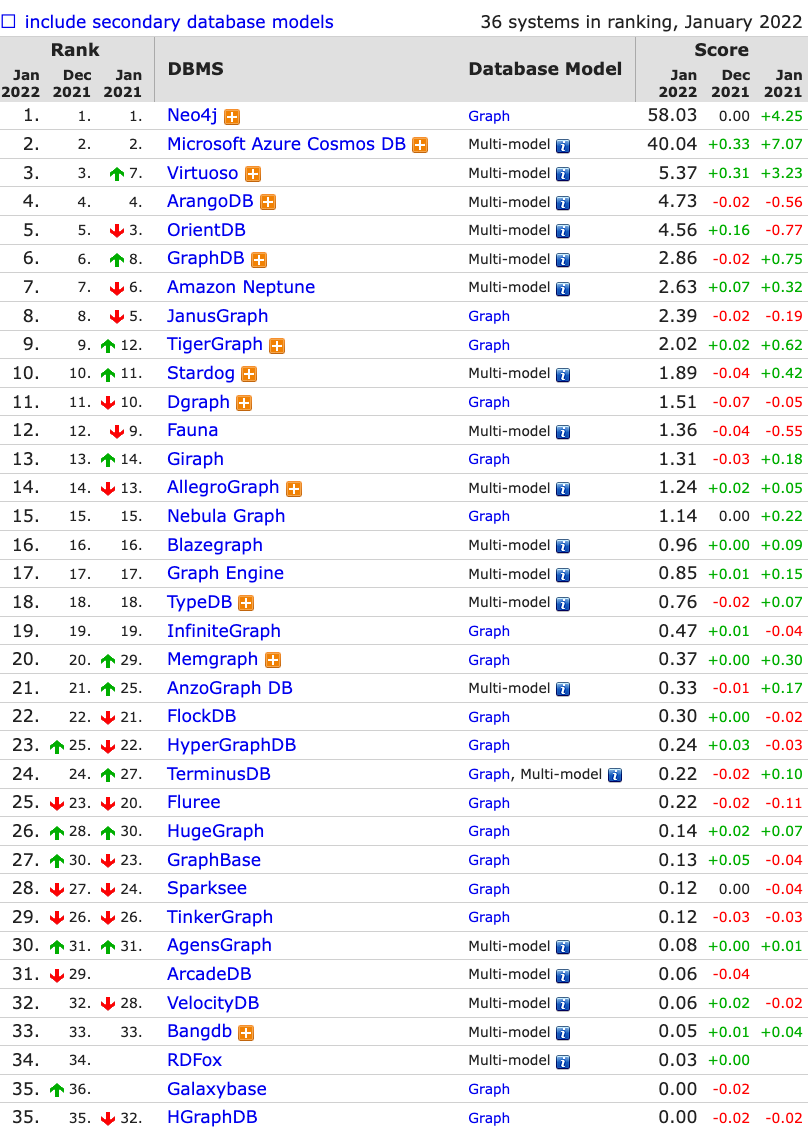
Task: Click the Score column header
Action: [722, 50]
